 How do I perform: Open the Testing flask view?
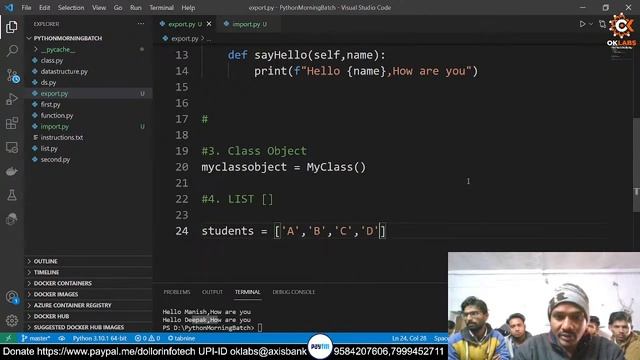pyautogui.click(x=12, y=195)
